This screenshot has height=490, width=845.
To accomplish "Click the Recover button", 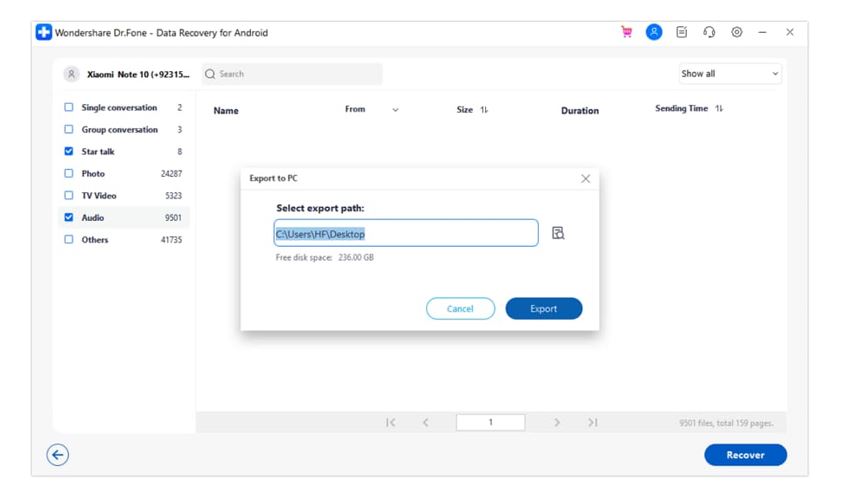I will click(745, 455).
